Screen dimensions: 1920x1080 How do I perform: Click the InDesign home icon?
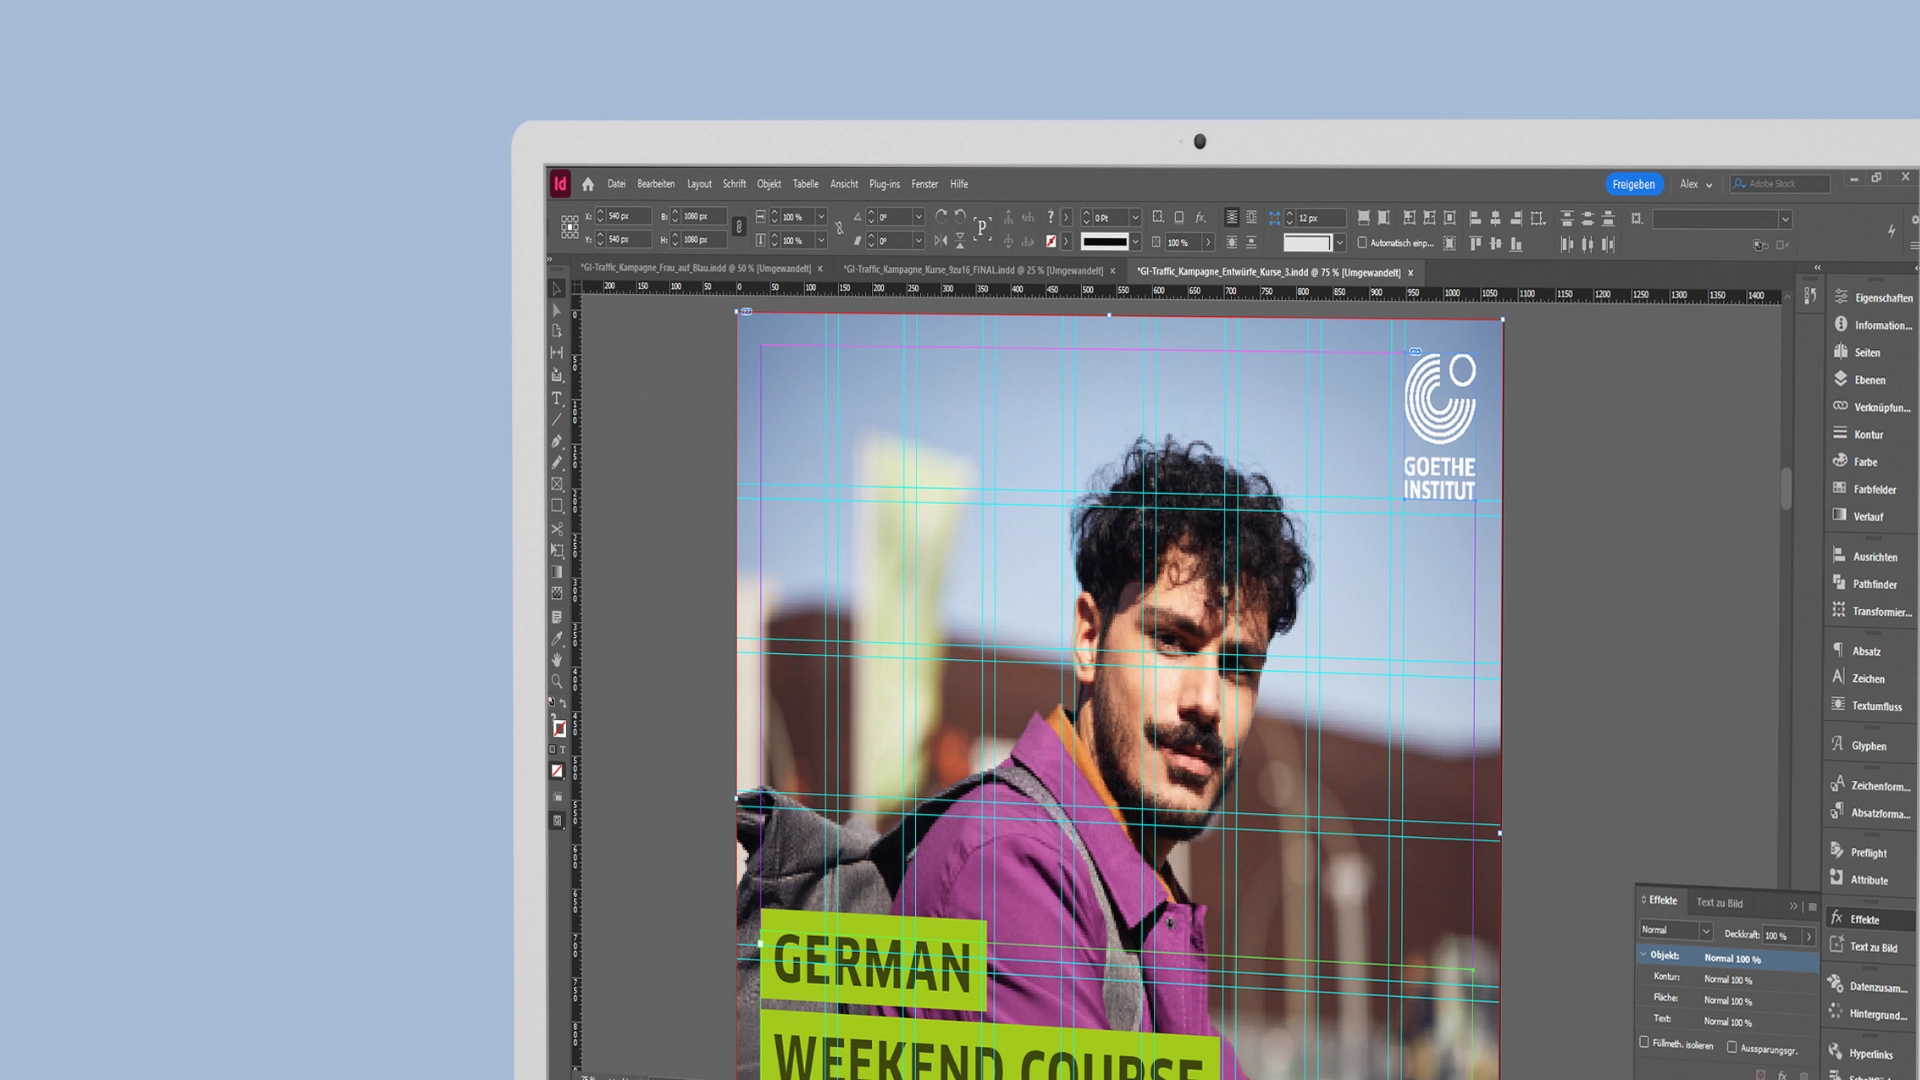pyautogui.click(x=588, y=184)
